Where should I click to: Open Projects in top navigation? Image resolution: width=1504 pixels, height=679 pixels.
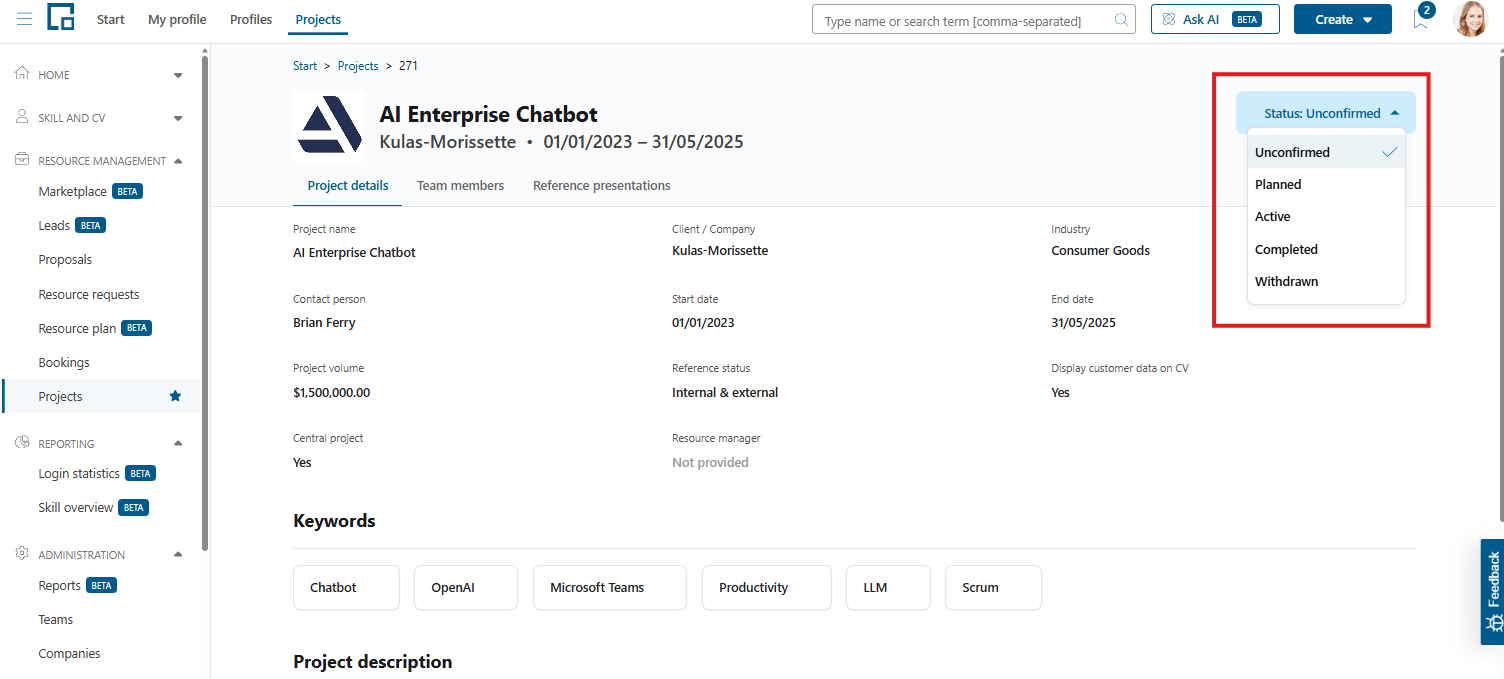click(x=318, y=19)
